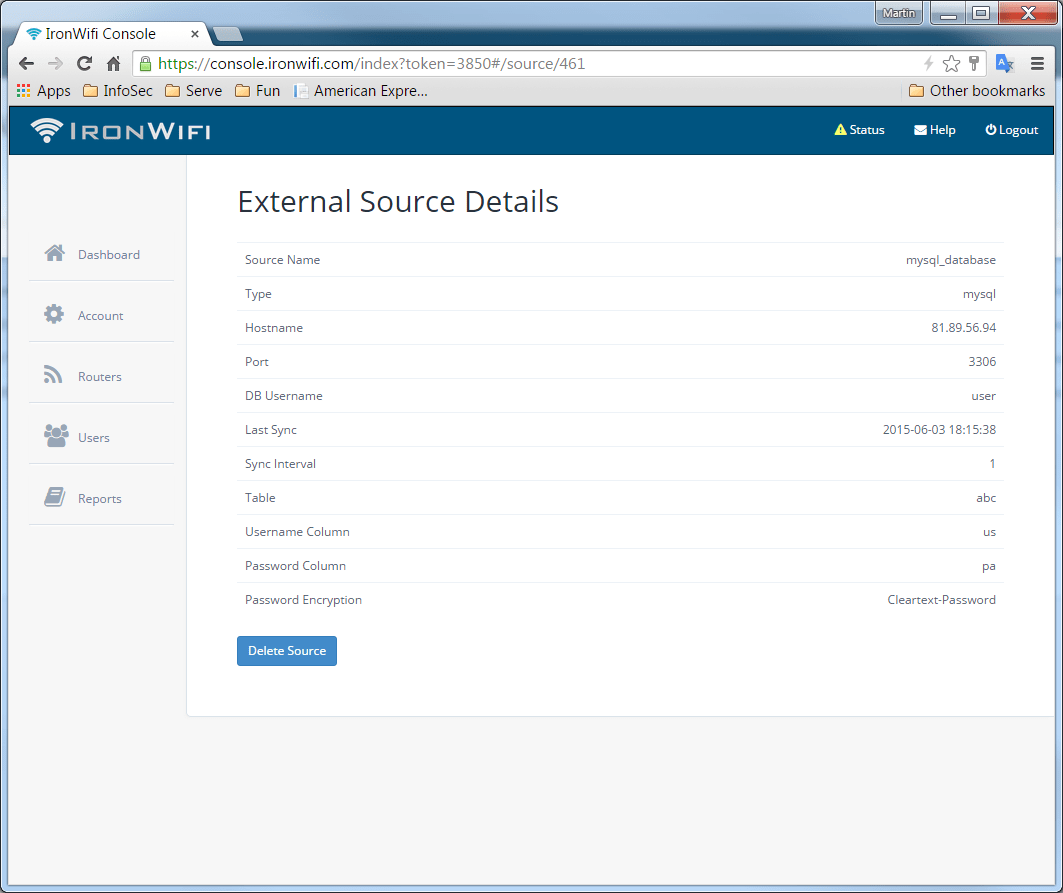1063x893 pixels.
Task: Close the IronWifi Console tab
Action: pos(195,33)
